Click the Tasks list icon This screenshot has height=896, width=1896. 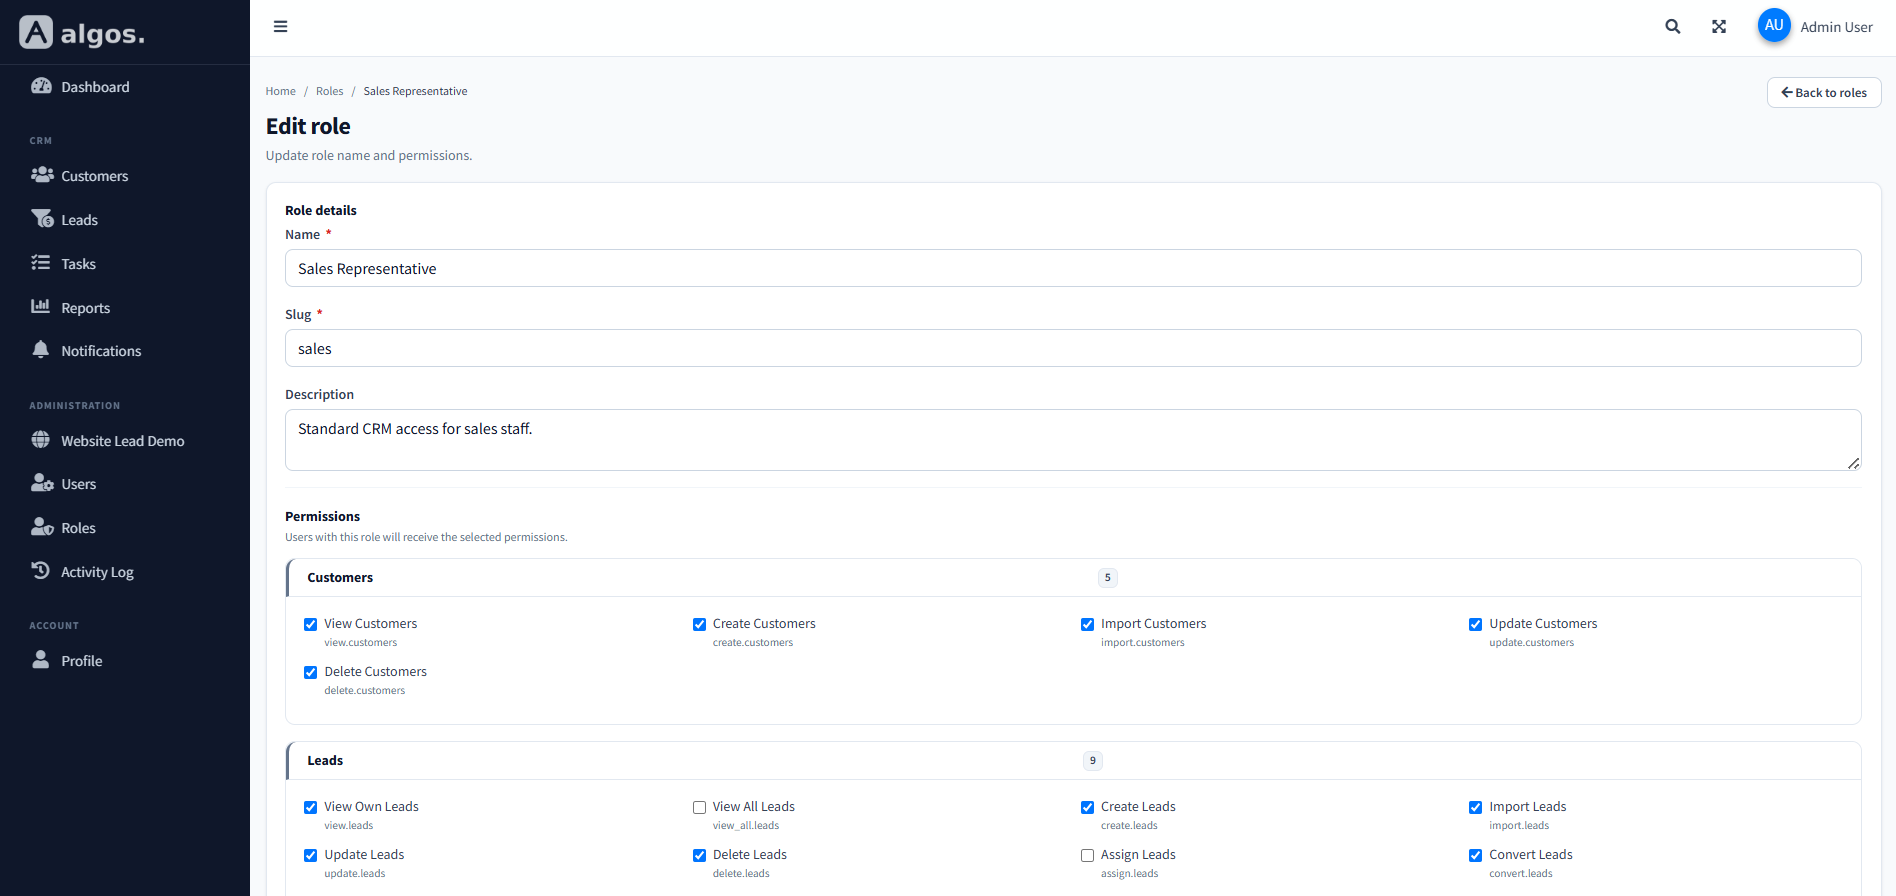pos(41,262)
